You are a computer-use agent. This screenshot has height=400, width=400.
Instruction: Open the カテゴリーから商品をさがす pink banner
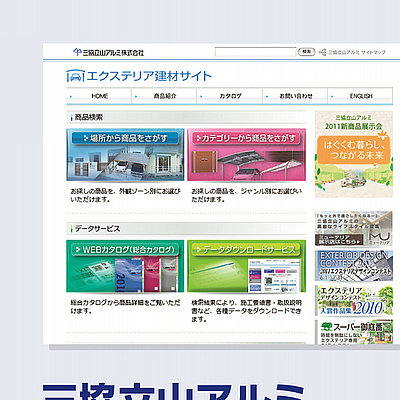point(246,155)
